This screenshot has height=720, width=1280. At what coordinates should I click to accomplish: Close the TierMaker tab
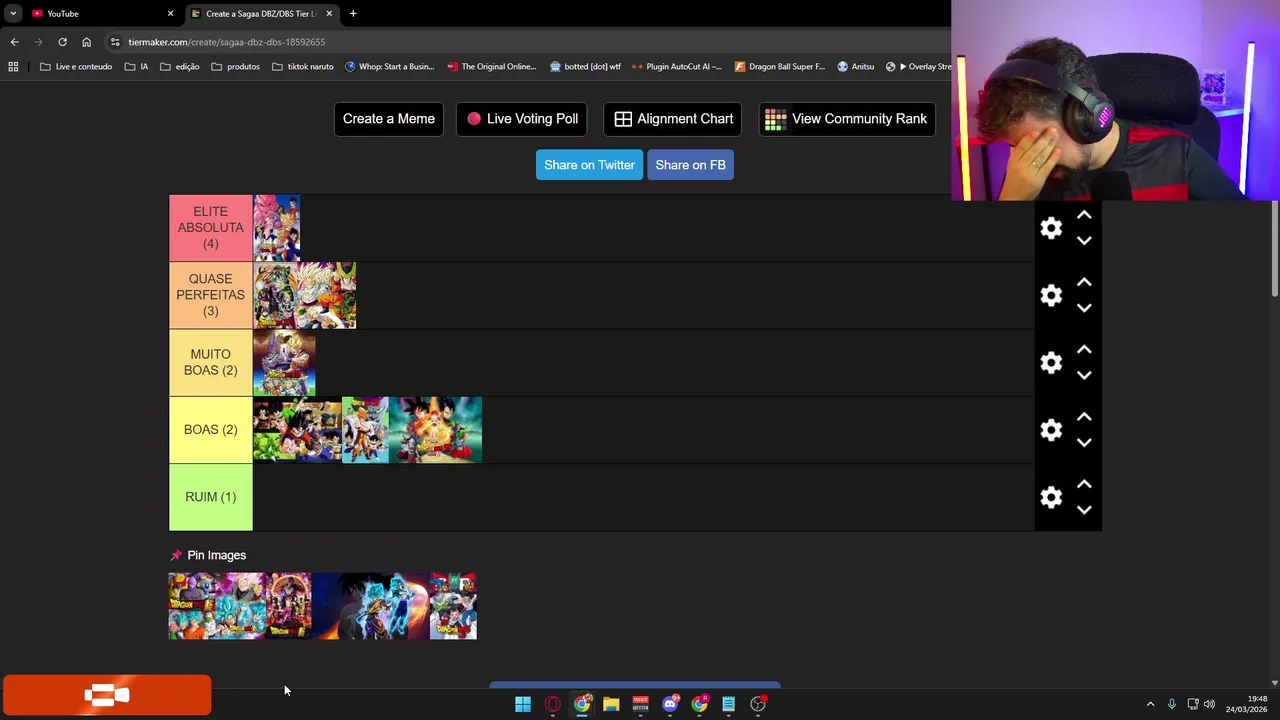pyautogui.click(x=329, y=14)
